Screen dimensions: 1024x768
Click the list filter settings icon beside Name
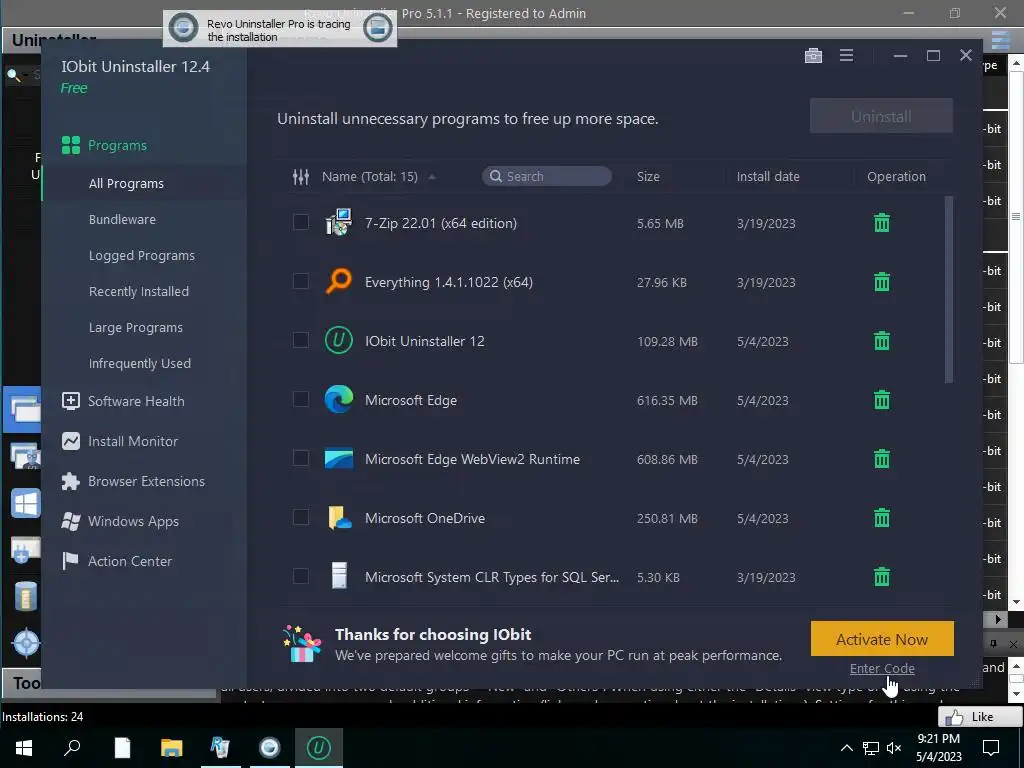point(300,176)
